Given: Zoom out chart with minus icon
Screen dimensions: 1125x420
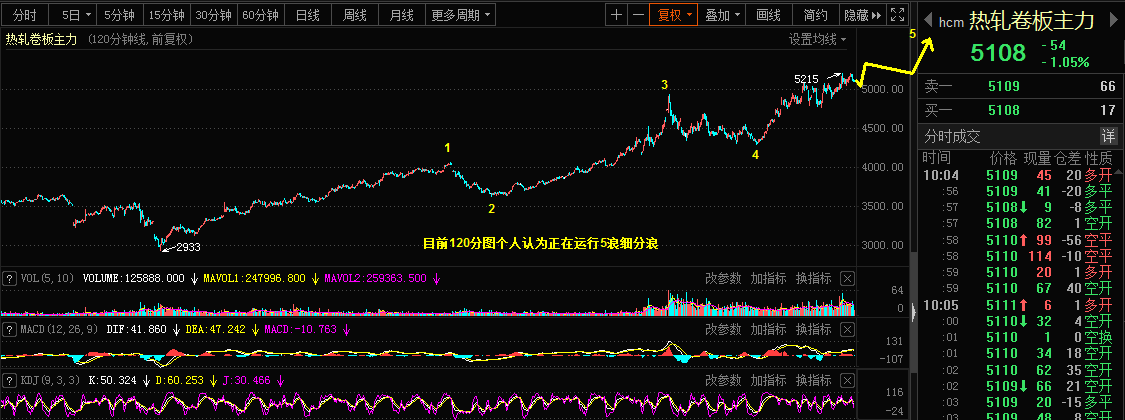Looking at the screenshot, I should coord(637,14).
